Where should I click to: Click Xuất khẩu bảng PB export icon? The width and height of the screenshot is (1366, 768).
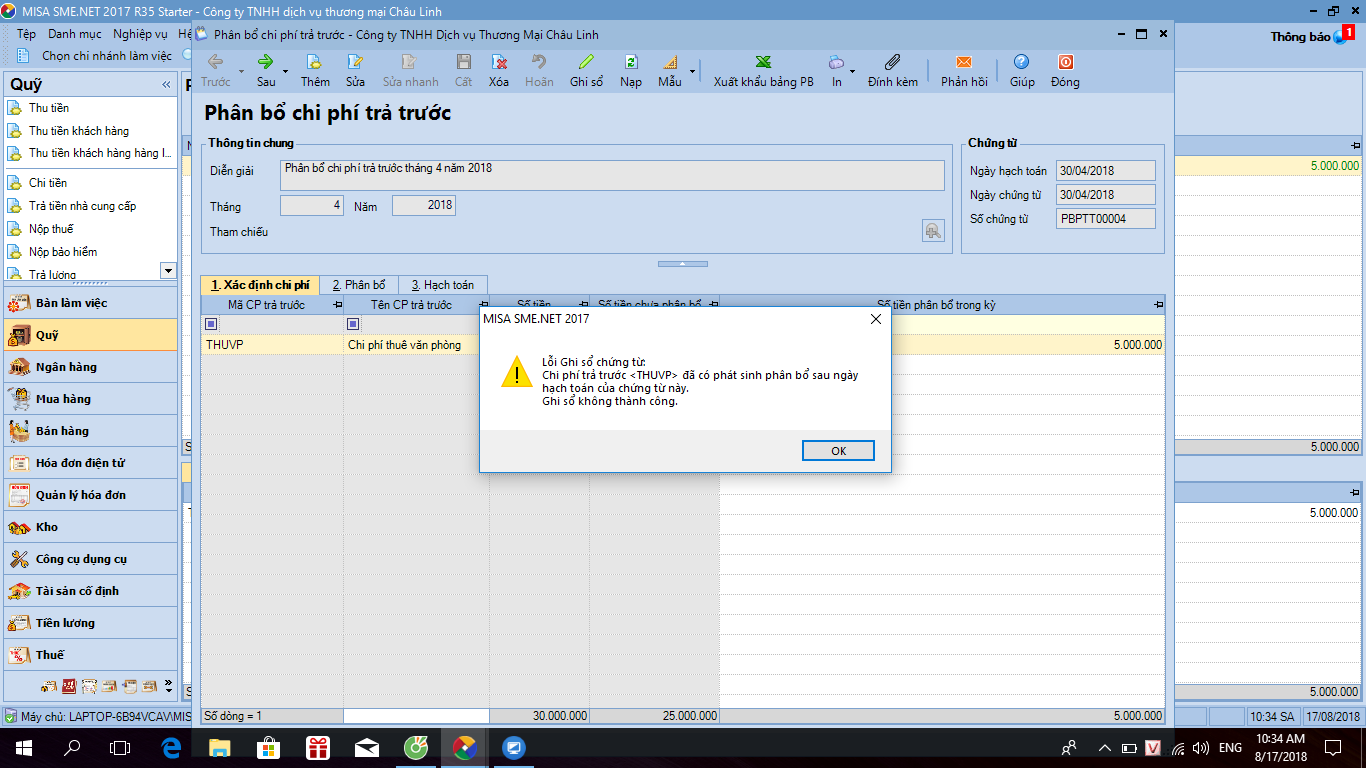[x=763, y=63]
